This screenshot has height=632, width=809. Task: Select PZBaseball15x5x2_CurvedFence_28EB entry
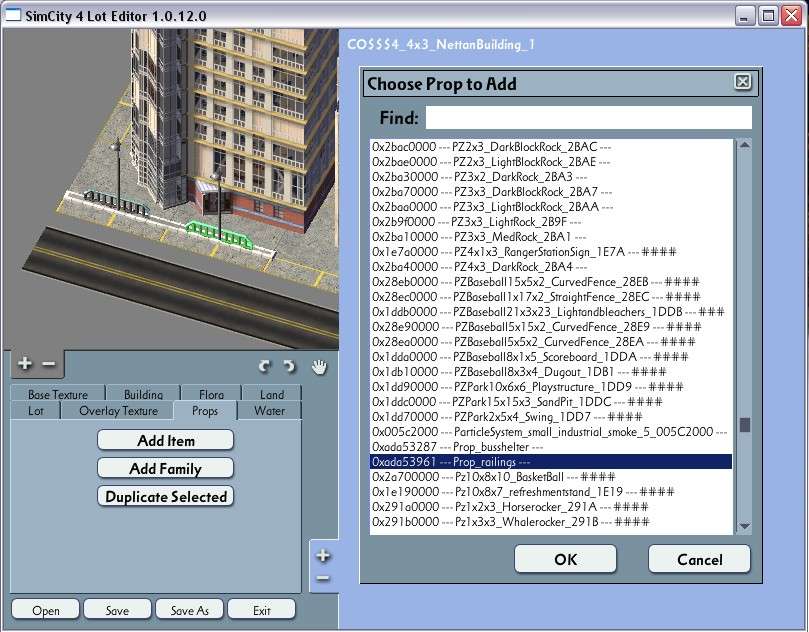pos(551,281)
